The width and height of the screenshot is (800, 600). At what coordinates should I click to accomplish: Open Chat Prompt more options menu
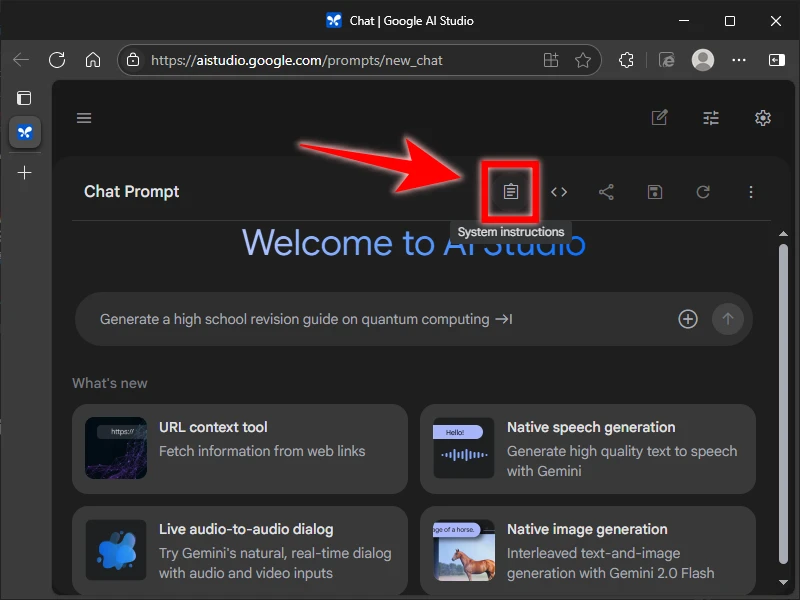tap(751, 192)
